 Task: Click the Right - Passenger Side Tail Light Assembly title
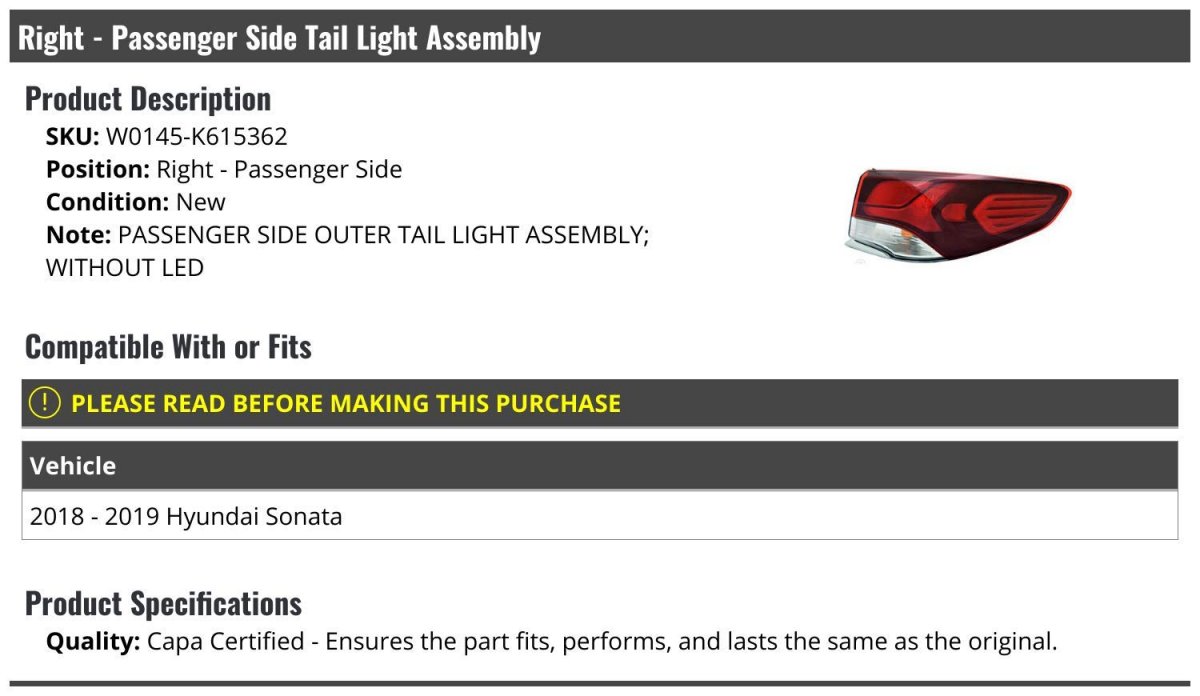tap(280, 38)
